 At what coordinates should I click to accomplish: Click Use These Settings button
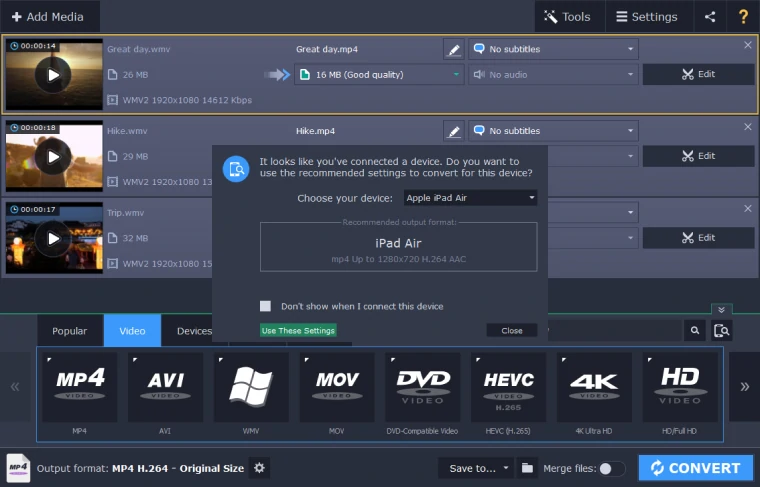click(298, 330)
